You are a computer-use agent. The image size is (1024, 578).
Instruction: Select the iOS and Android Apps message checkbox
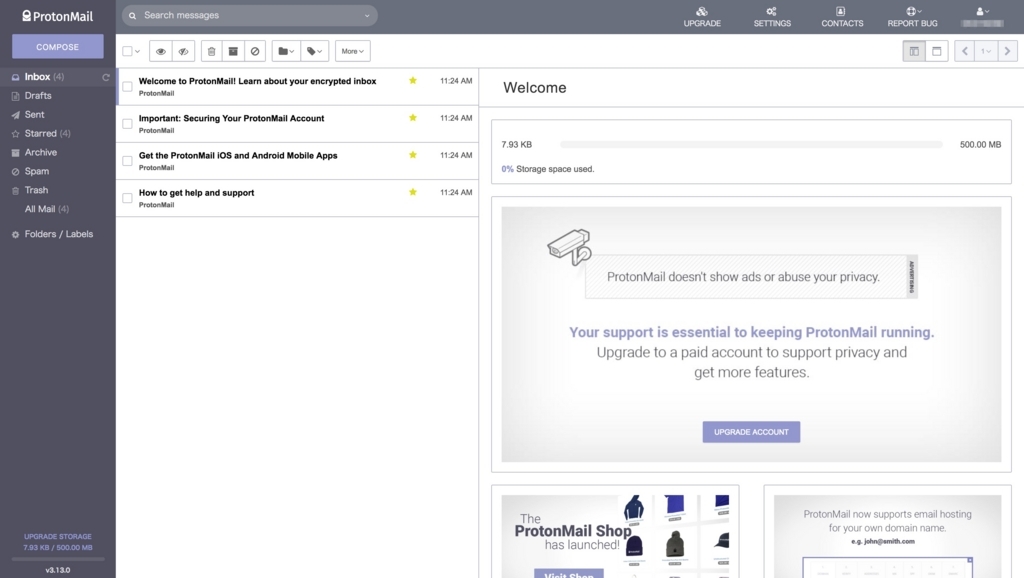coord(127,161)
